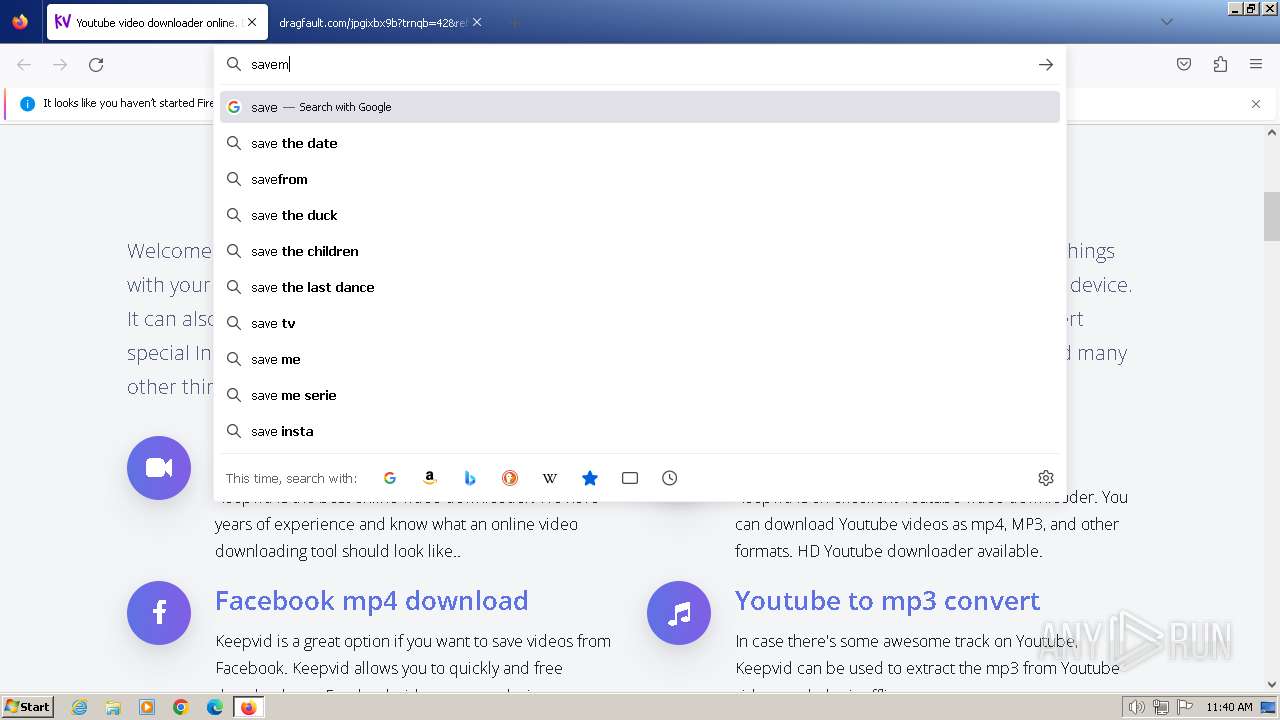Search this time in open Tabs
The height and width of the screenshot is (720, 1280).
630,478
